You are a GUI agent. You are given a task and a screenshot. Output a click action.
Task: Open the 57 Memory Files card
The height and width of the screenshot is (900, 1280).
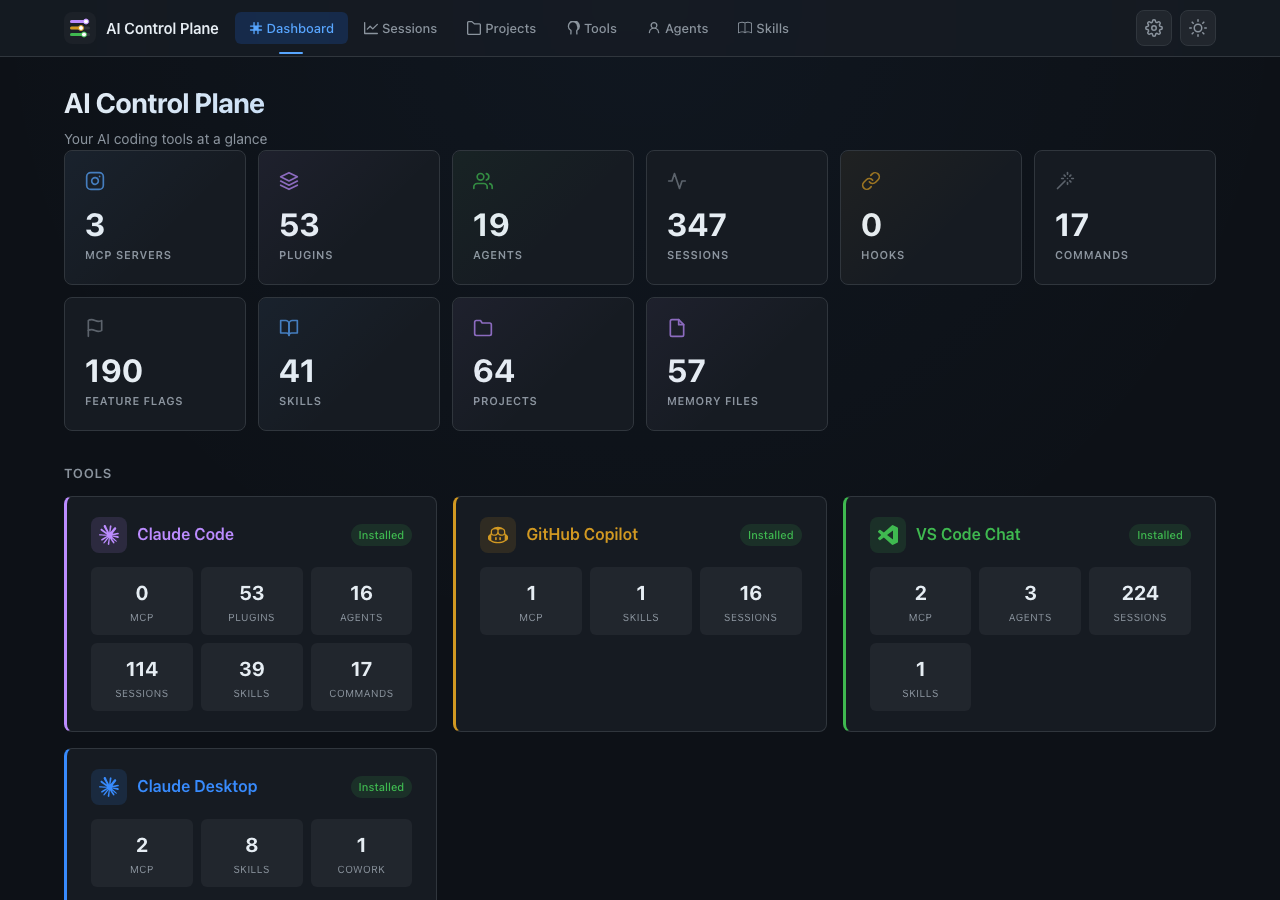(x=737, y=364)
